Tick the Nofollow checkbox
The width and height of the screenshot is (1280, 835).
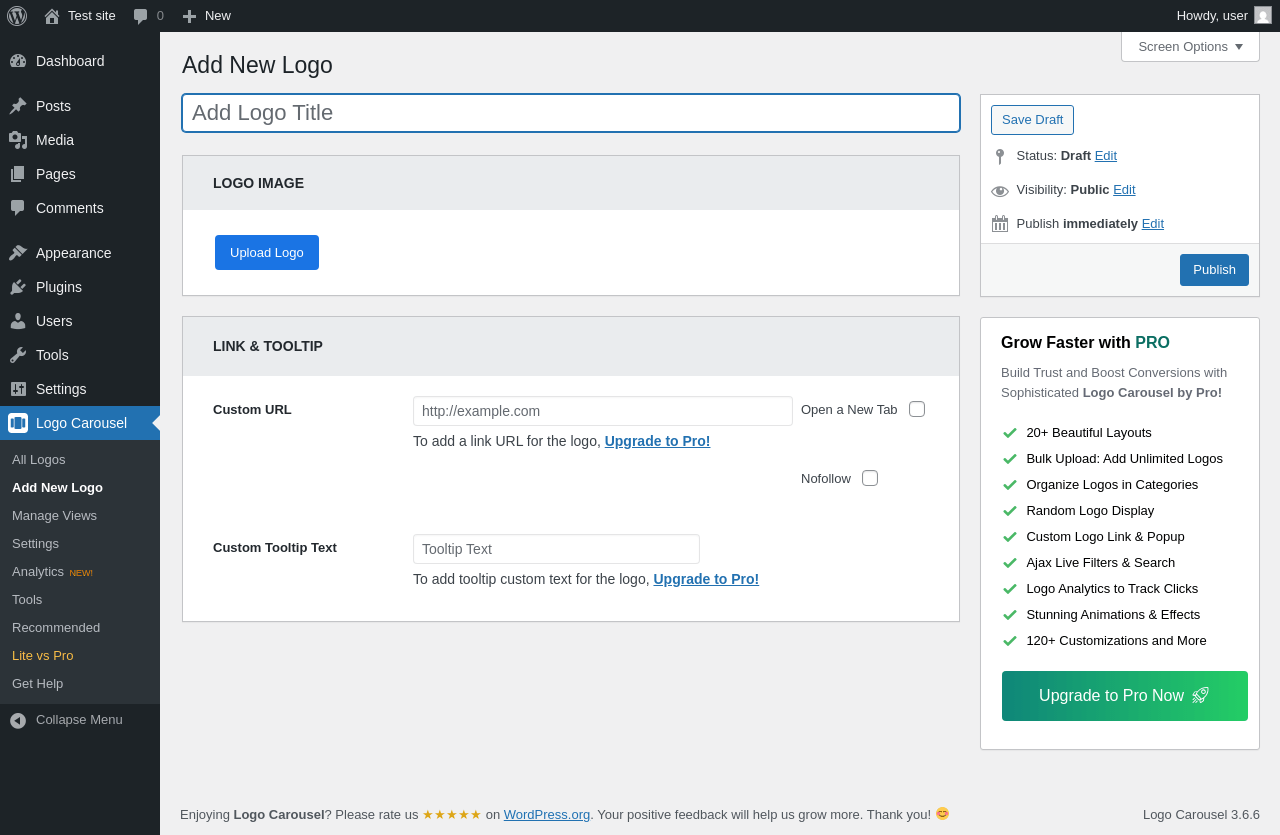(870, 478)
